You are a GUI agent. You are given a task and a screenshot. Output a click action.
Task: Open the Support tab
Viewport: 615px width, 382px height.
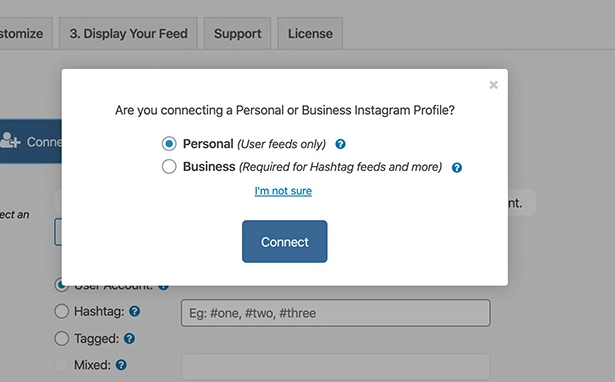(x=237, y=34)
